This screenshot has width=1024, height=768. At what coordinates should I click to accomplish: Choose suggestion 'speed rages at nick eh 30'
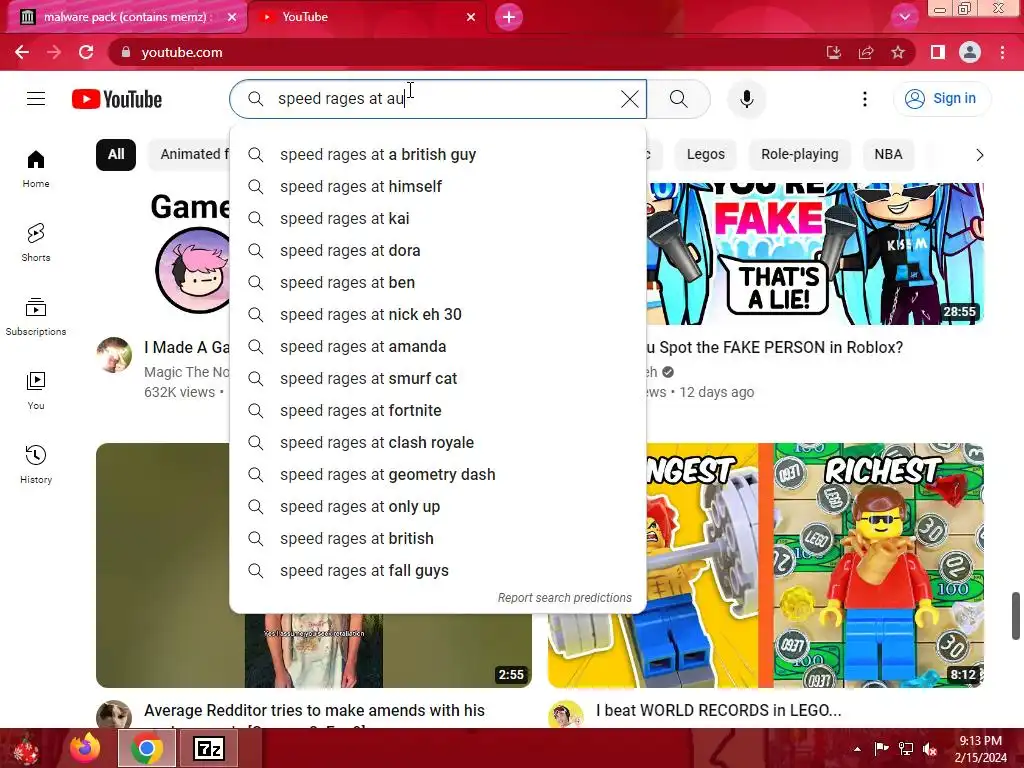pos(438,315)
